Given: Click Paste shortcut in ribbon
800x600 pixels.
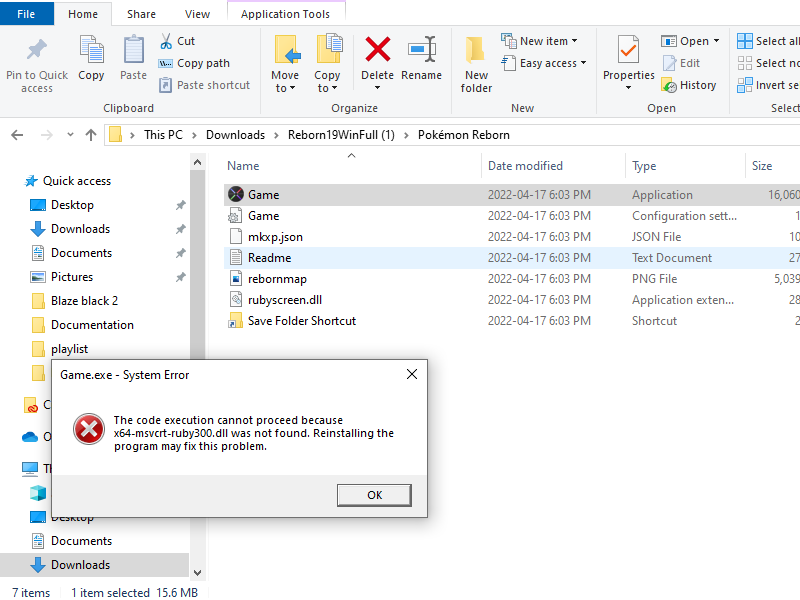Looking at the screenshot, I should click(x=204, y=85).
